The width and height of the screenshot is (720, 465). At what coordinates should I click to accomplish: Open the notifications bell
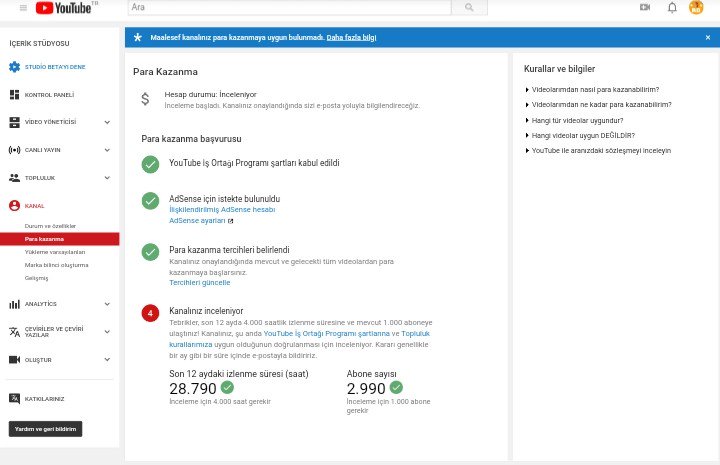point(672,7)
